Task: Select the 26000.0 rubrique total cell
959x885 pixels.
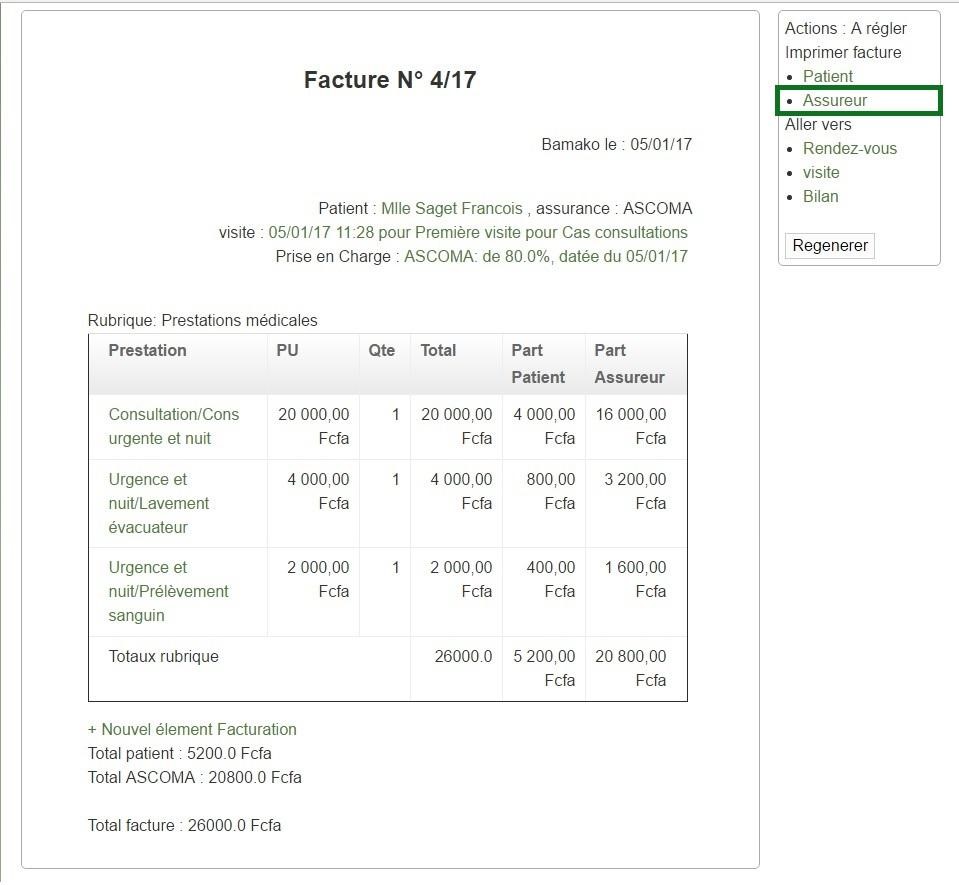Action: coord(456,668)
